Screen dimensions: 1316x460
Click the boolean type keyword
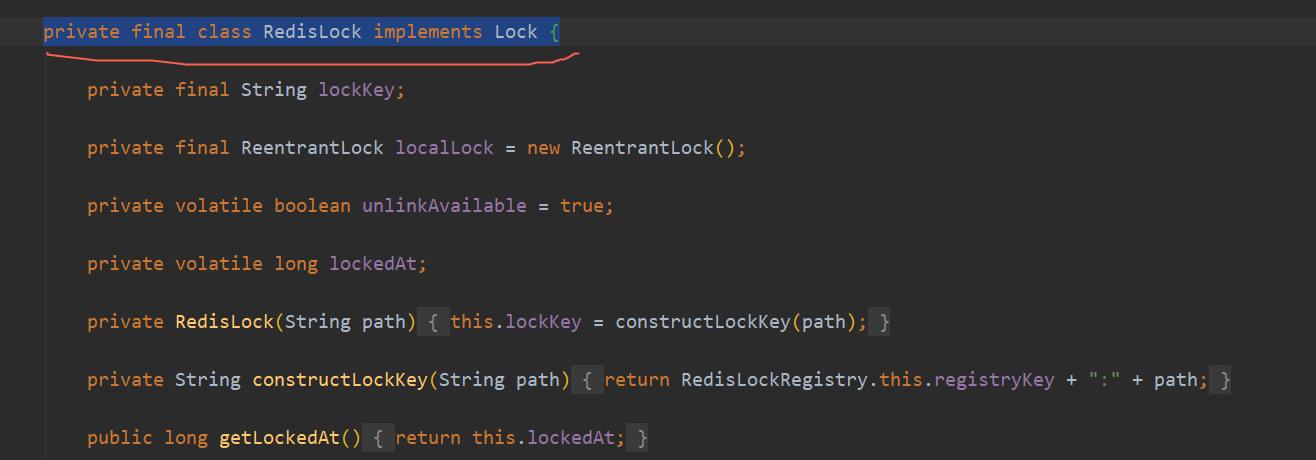click(313, 206)
